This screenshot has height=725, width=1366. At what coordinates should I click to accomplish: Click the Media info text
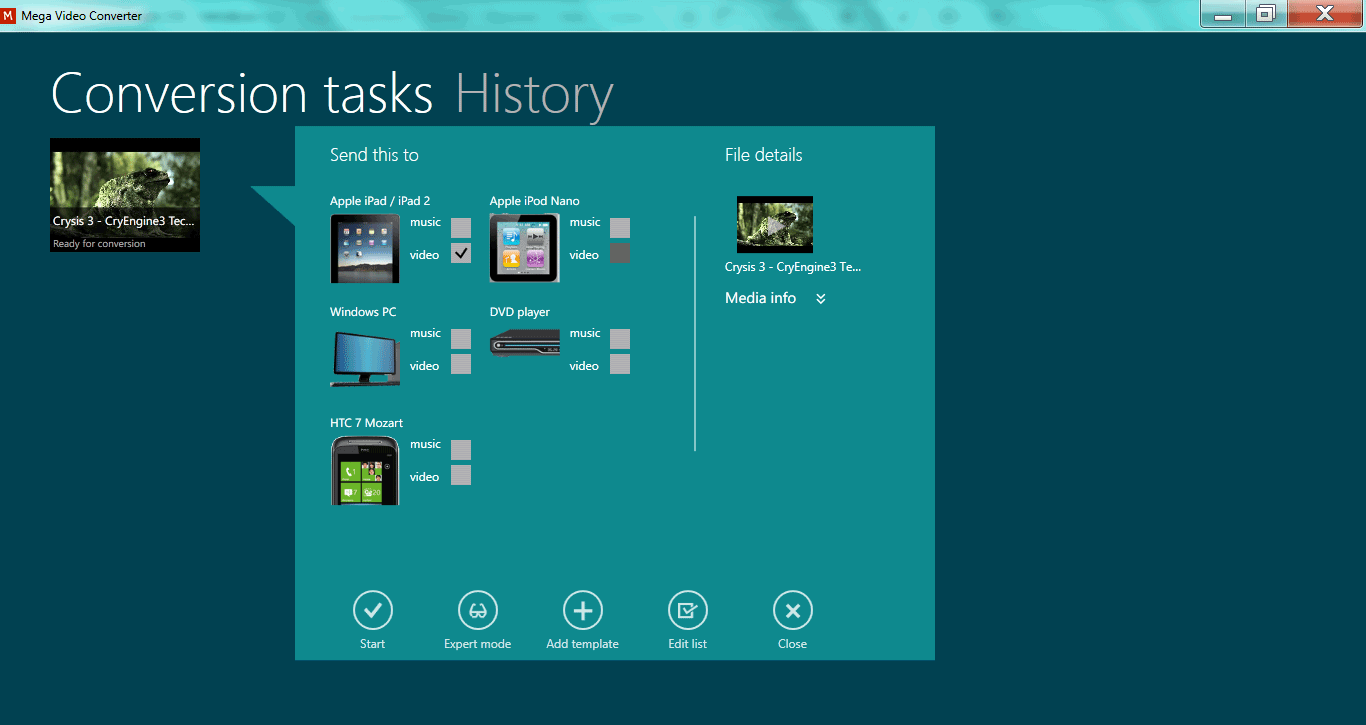pos(761,298)
